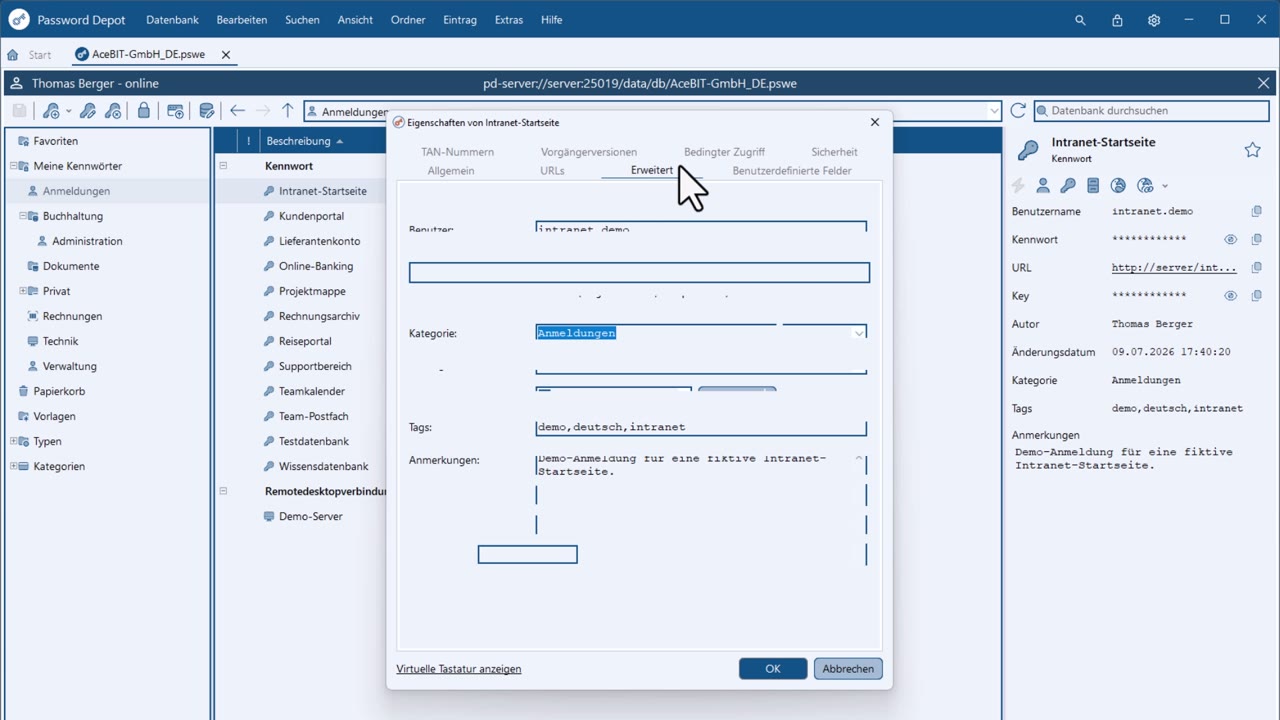Collapse the Meine Kennwörter tree node

pos(14,166)
